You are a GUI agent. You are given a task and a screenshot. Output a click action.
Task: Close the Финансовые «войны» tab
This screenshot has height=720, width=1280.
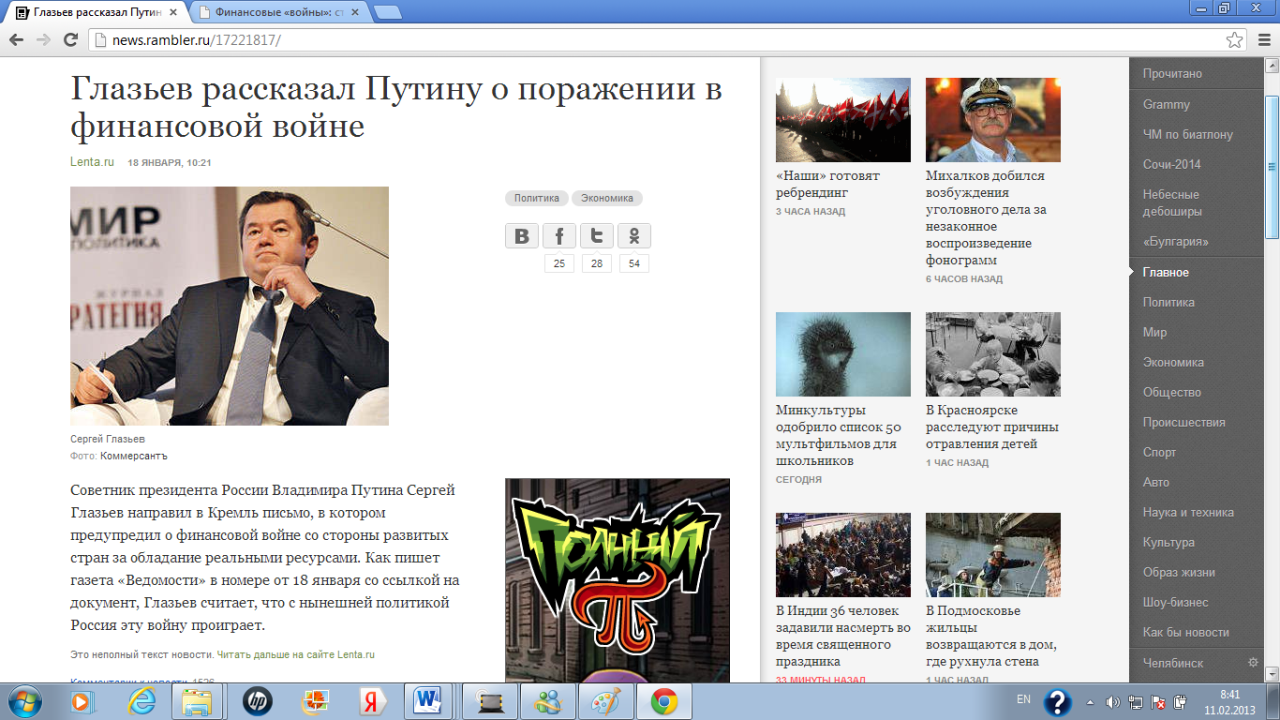click(357, 12)
